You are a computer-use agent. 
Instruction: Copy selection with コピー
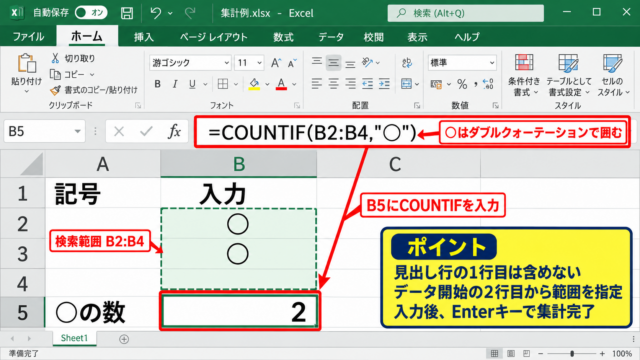point(67,75)
